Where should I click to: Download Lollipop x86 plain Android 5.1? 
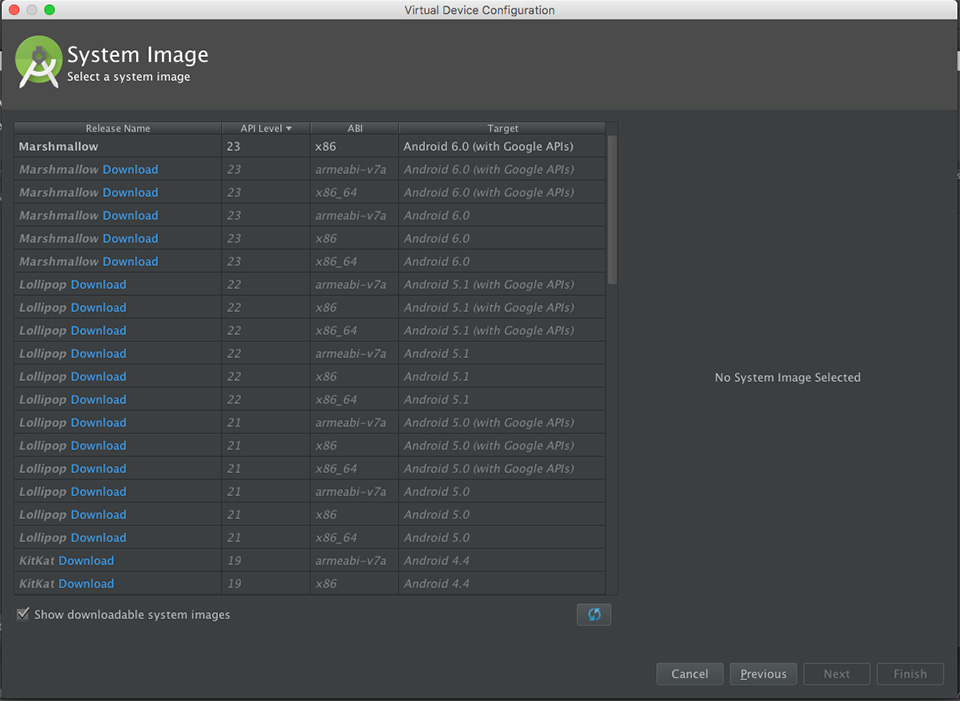[99, 377]
